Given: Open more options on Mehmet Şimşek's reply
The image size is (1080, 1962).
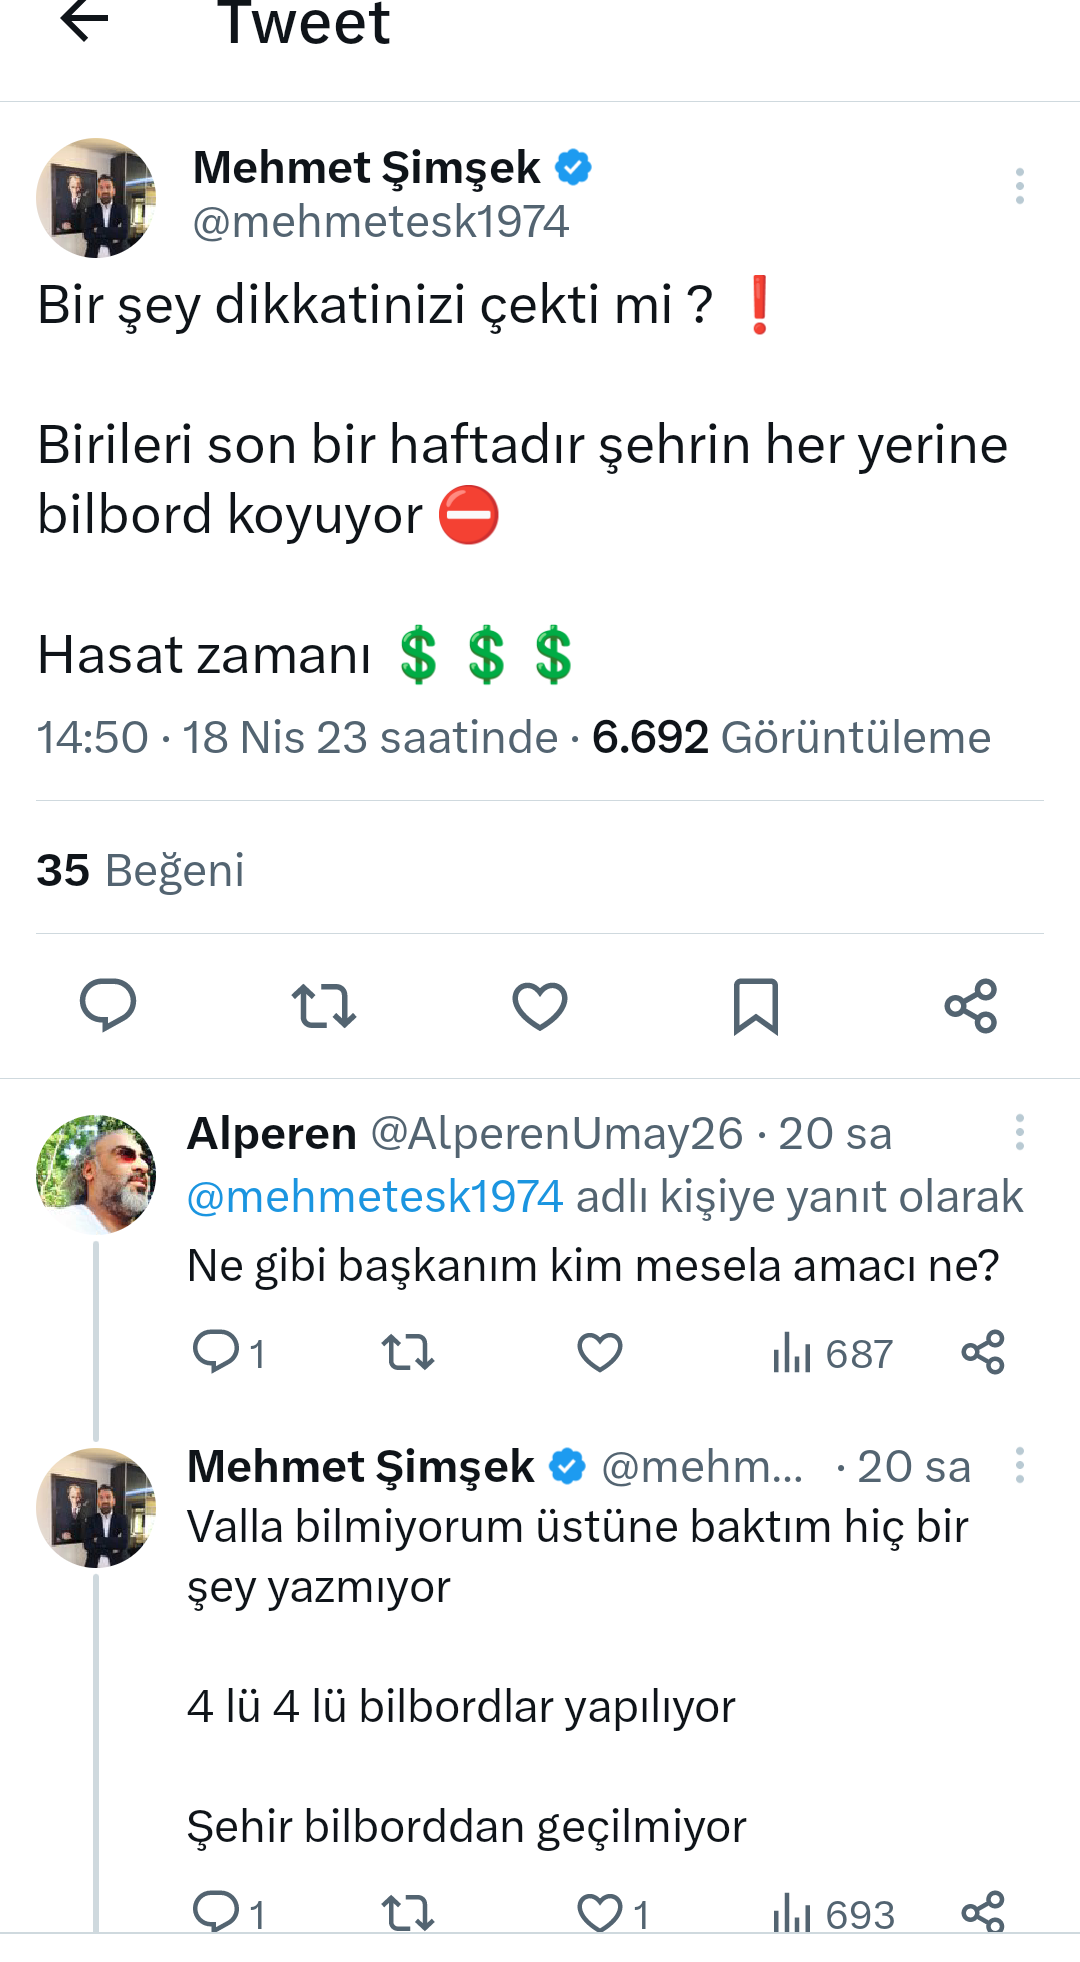Looking at the screenshot, I should (x=1020, y=1465).
